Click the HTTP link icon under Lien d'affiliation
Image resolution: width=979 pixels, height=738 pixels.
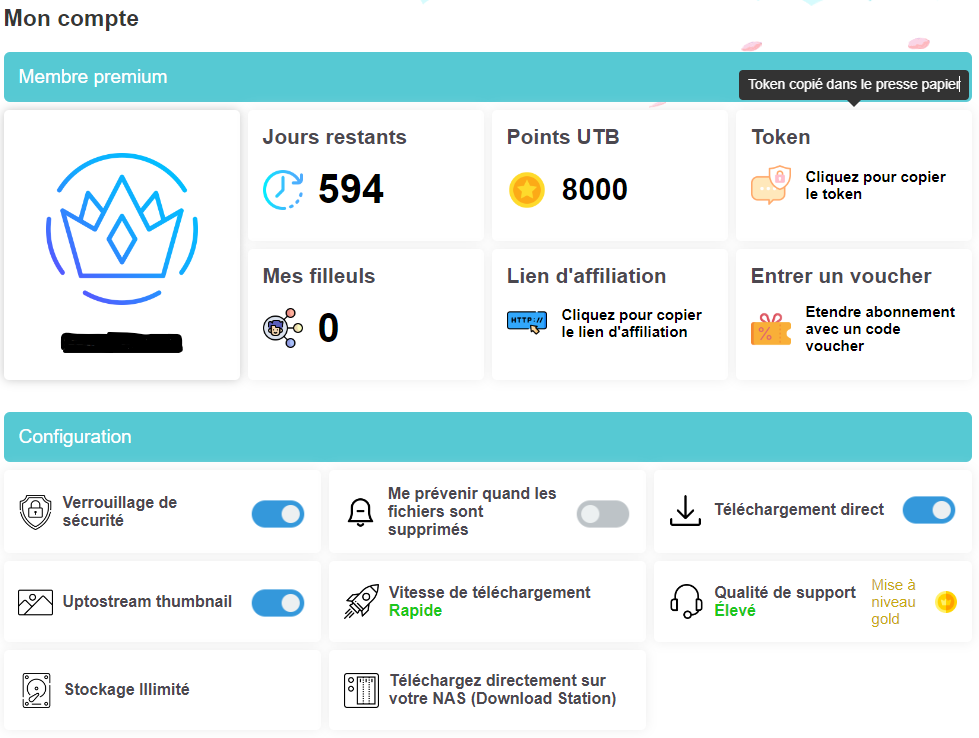point(526,322)
